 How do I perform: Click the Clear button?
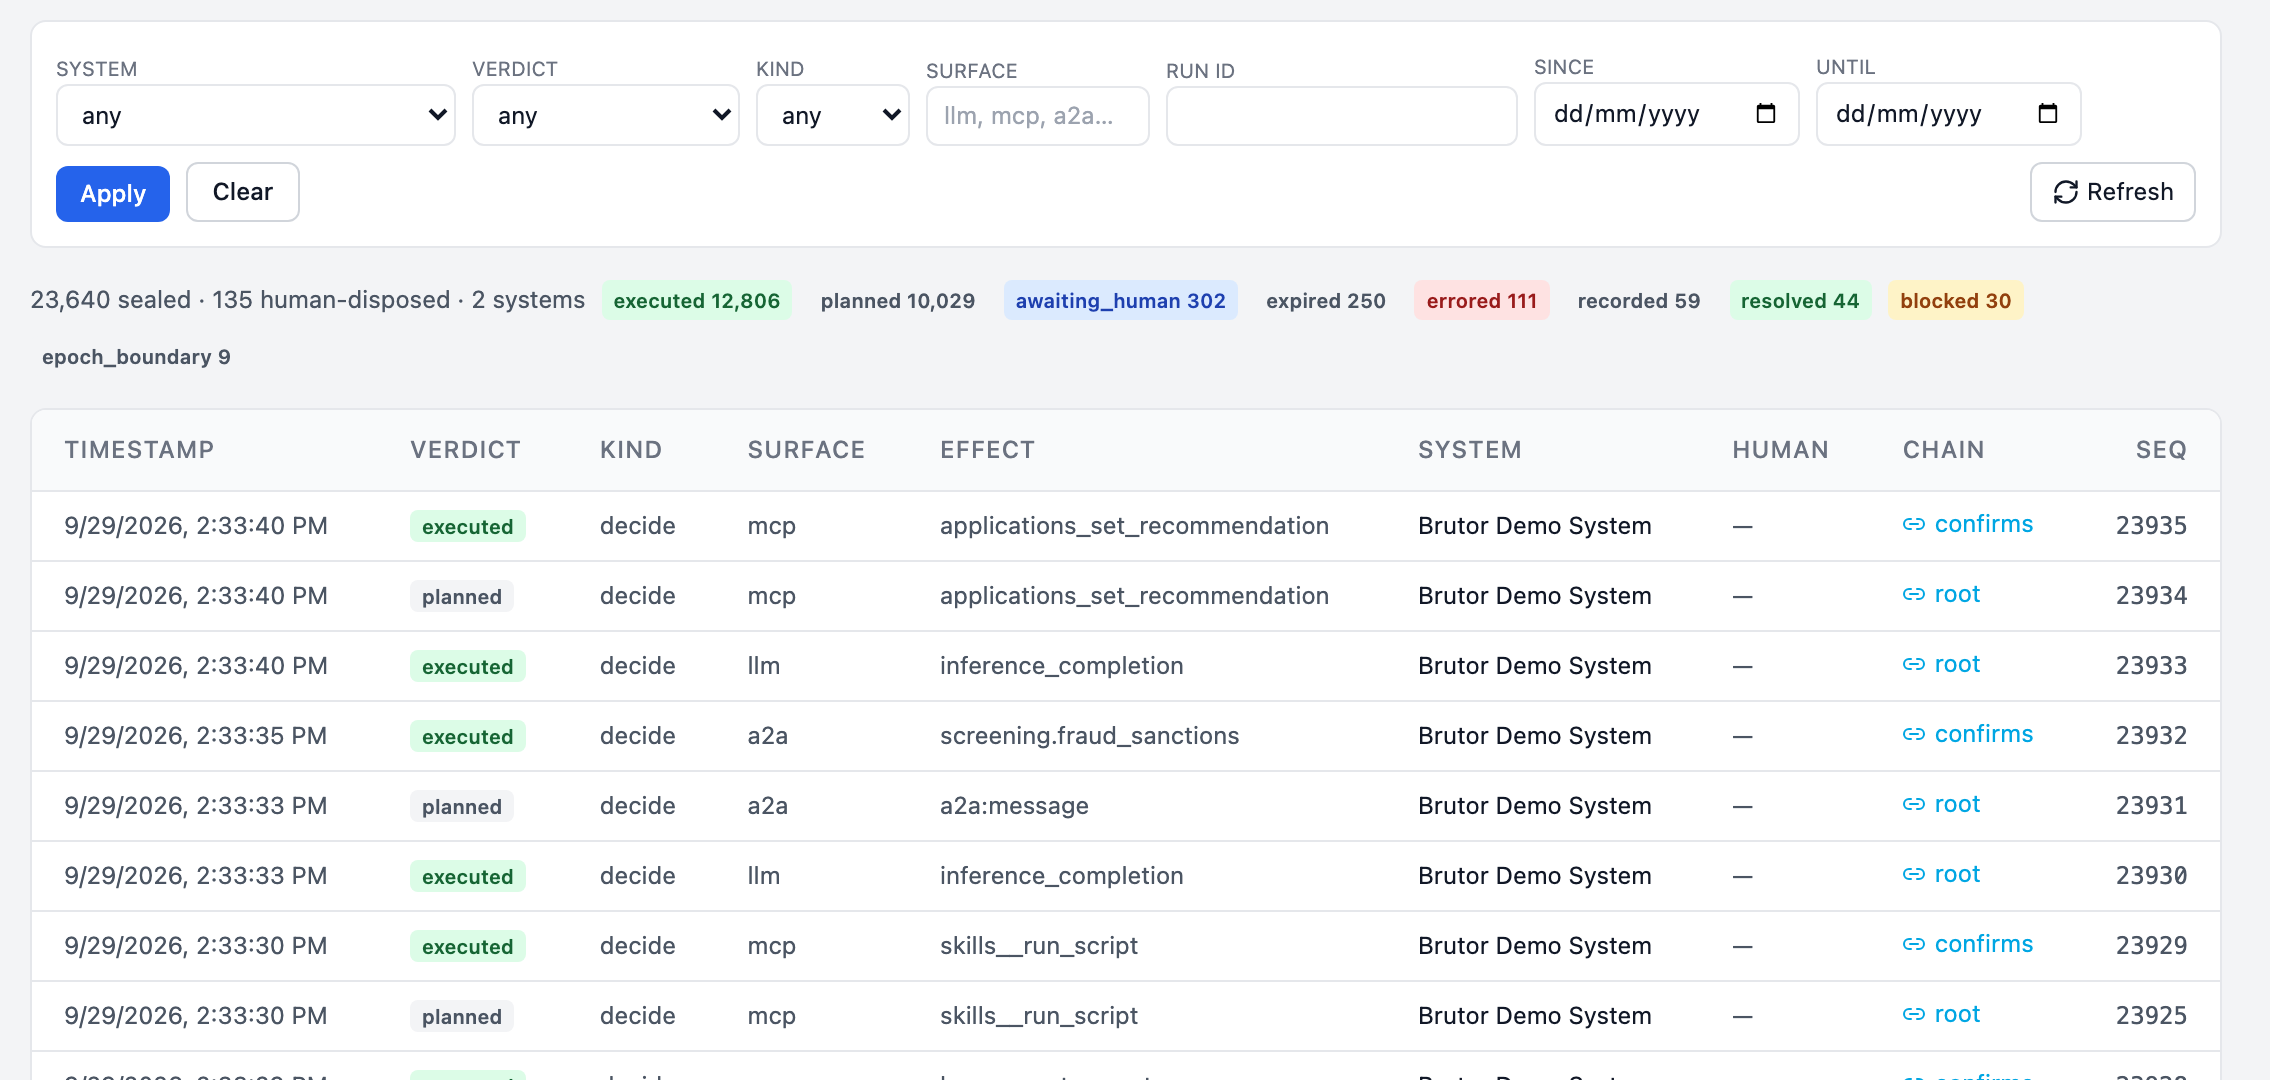pos(243,192)
